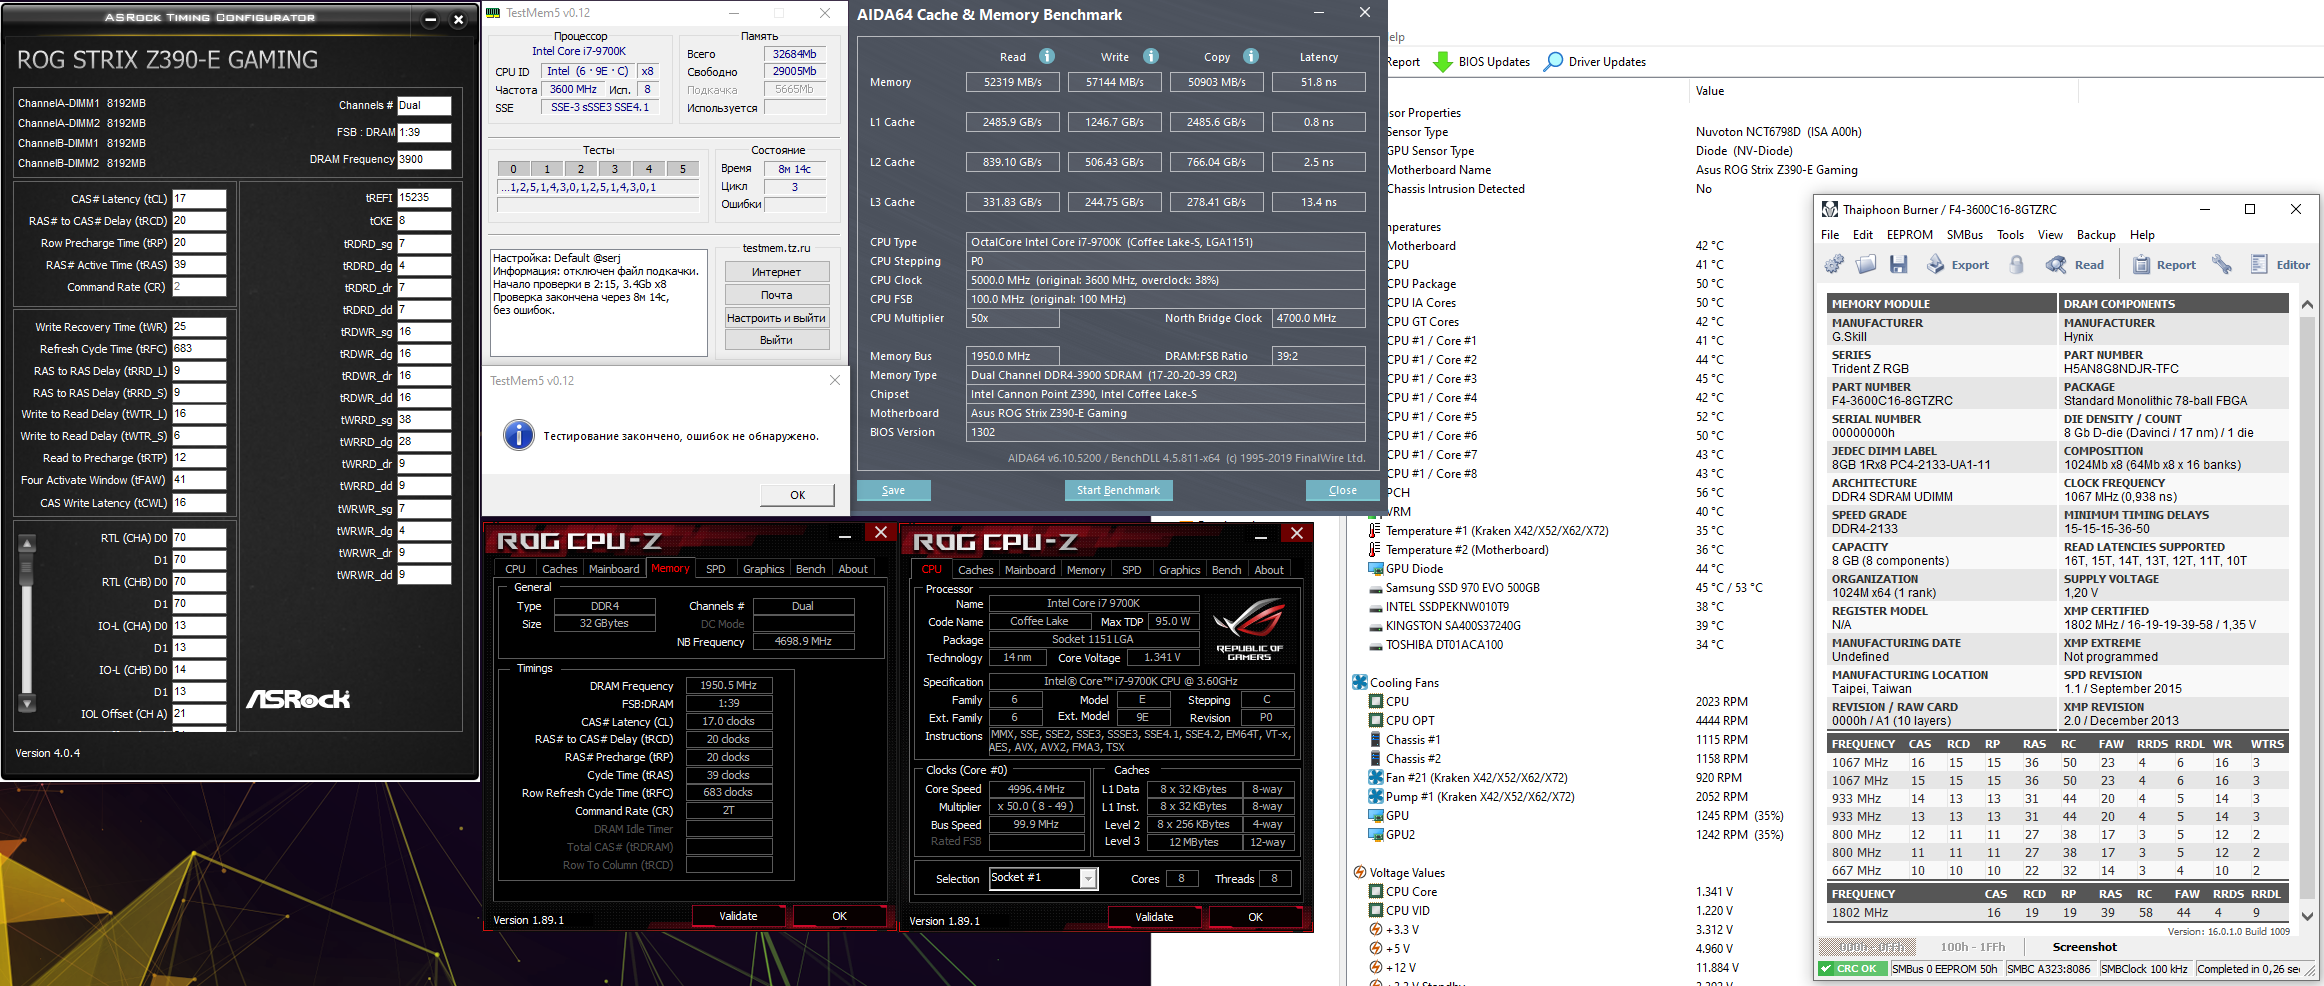Image resolution: width=2324 pixels, height=986 pixels.
Task: Click the "SMBClock 100 kHz" status bar entry
Action: click(x=2144, y=969)
